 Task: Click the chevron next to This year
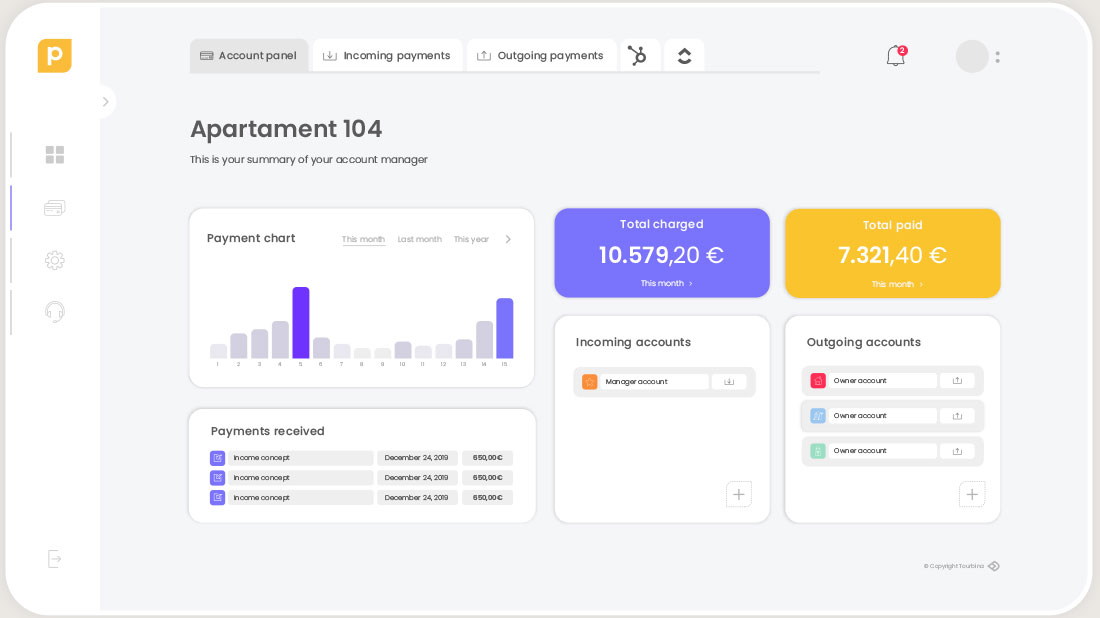[508, 240]
